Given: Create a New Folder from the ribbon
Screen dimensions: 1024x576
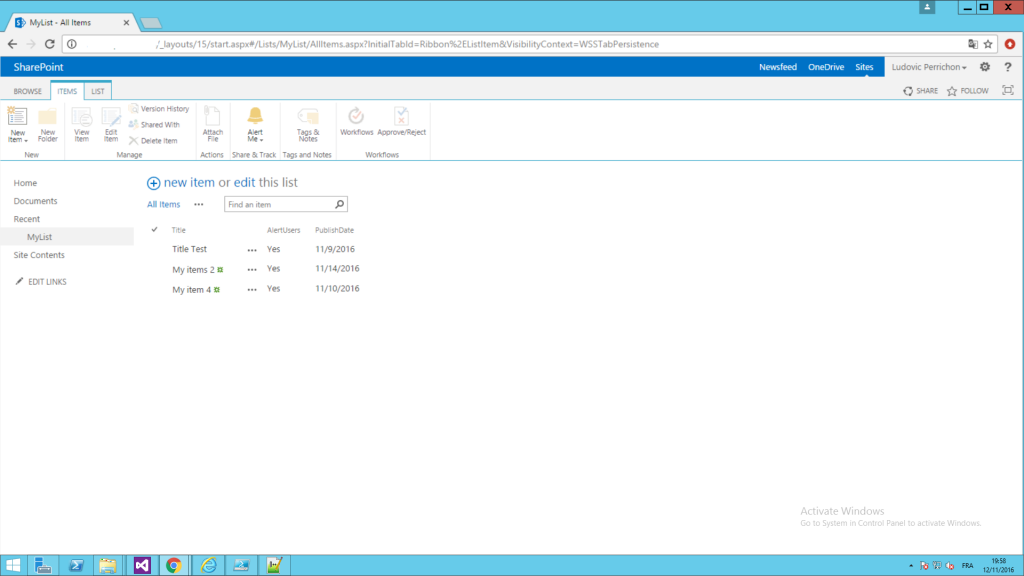Looking at the screenshot, I should [x=48, y=125].
